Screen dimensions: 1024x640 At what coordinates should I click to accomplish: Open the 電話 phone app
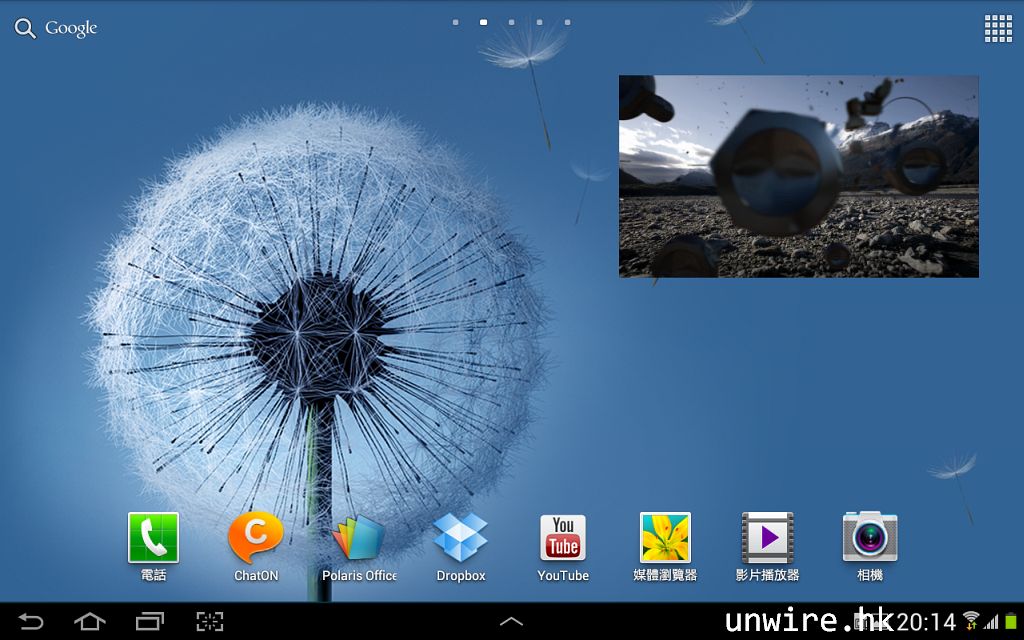(x=153, y=538)
